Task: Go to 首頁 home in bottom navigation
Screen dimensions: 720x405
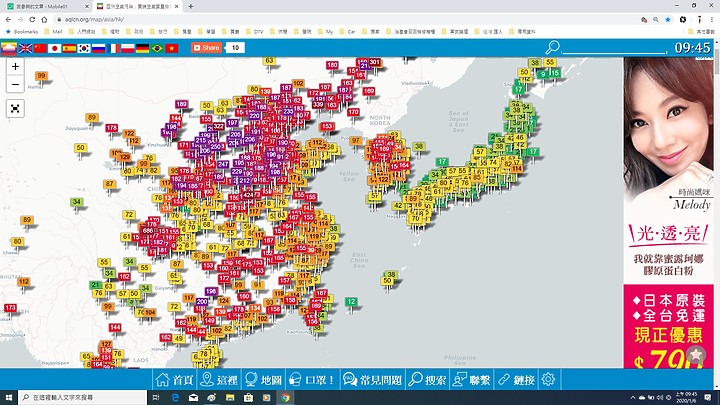Action: coord(171,380)
